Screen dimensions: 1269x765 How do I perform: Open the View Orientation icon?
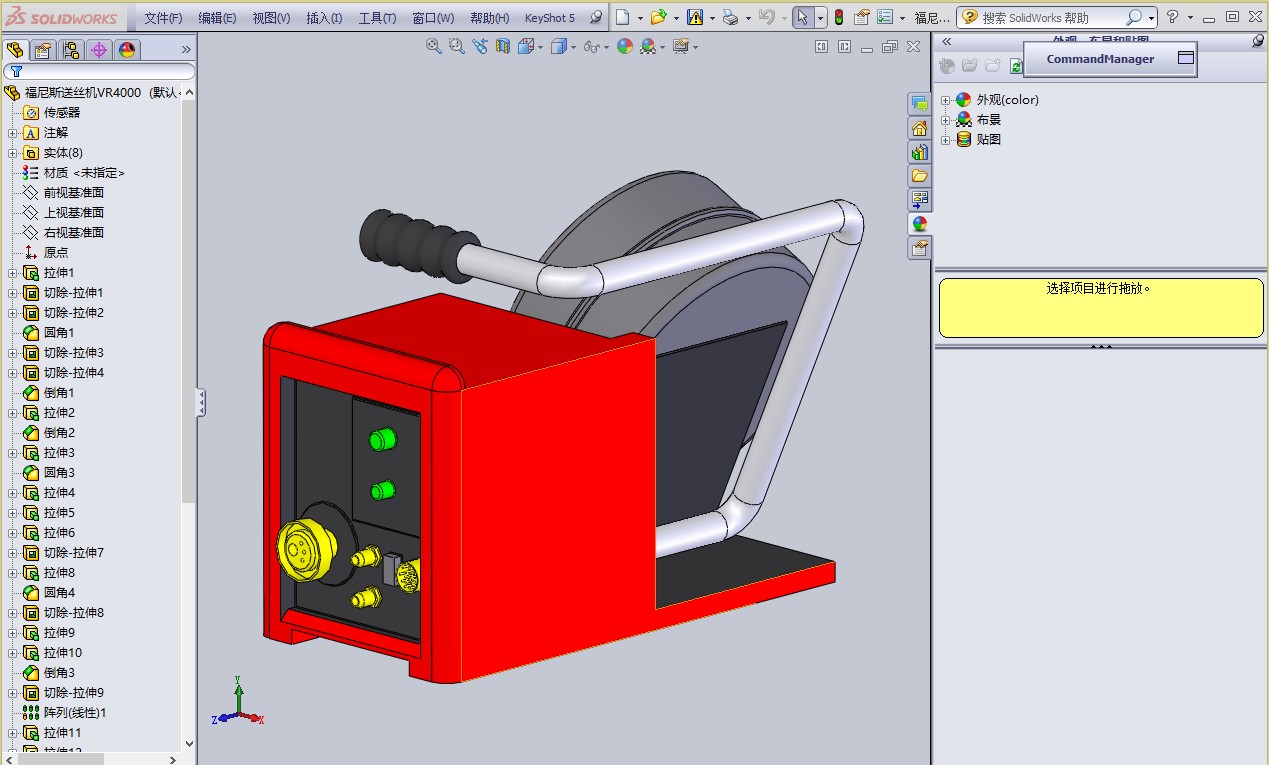click(526, 46)
